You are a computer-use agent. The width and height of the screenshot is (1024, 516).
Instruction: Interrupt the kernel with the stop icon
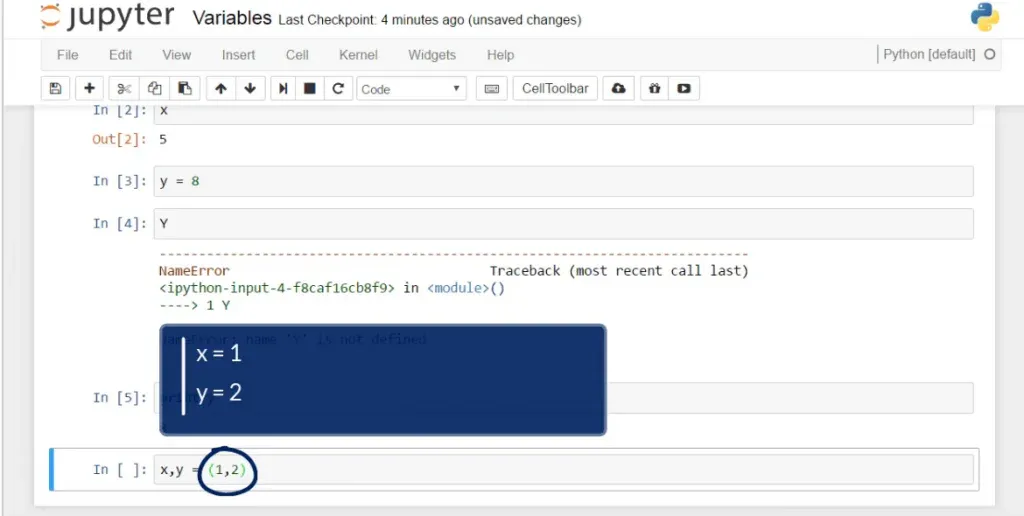pyautogui.click(x=310, y=89)
